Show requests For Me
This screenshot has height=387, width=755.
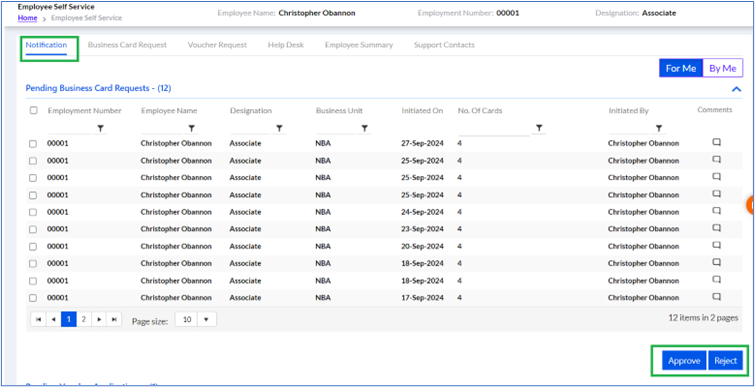[x=681, y=68]
